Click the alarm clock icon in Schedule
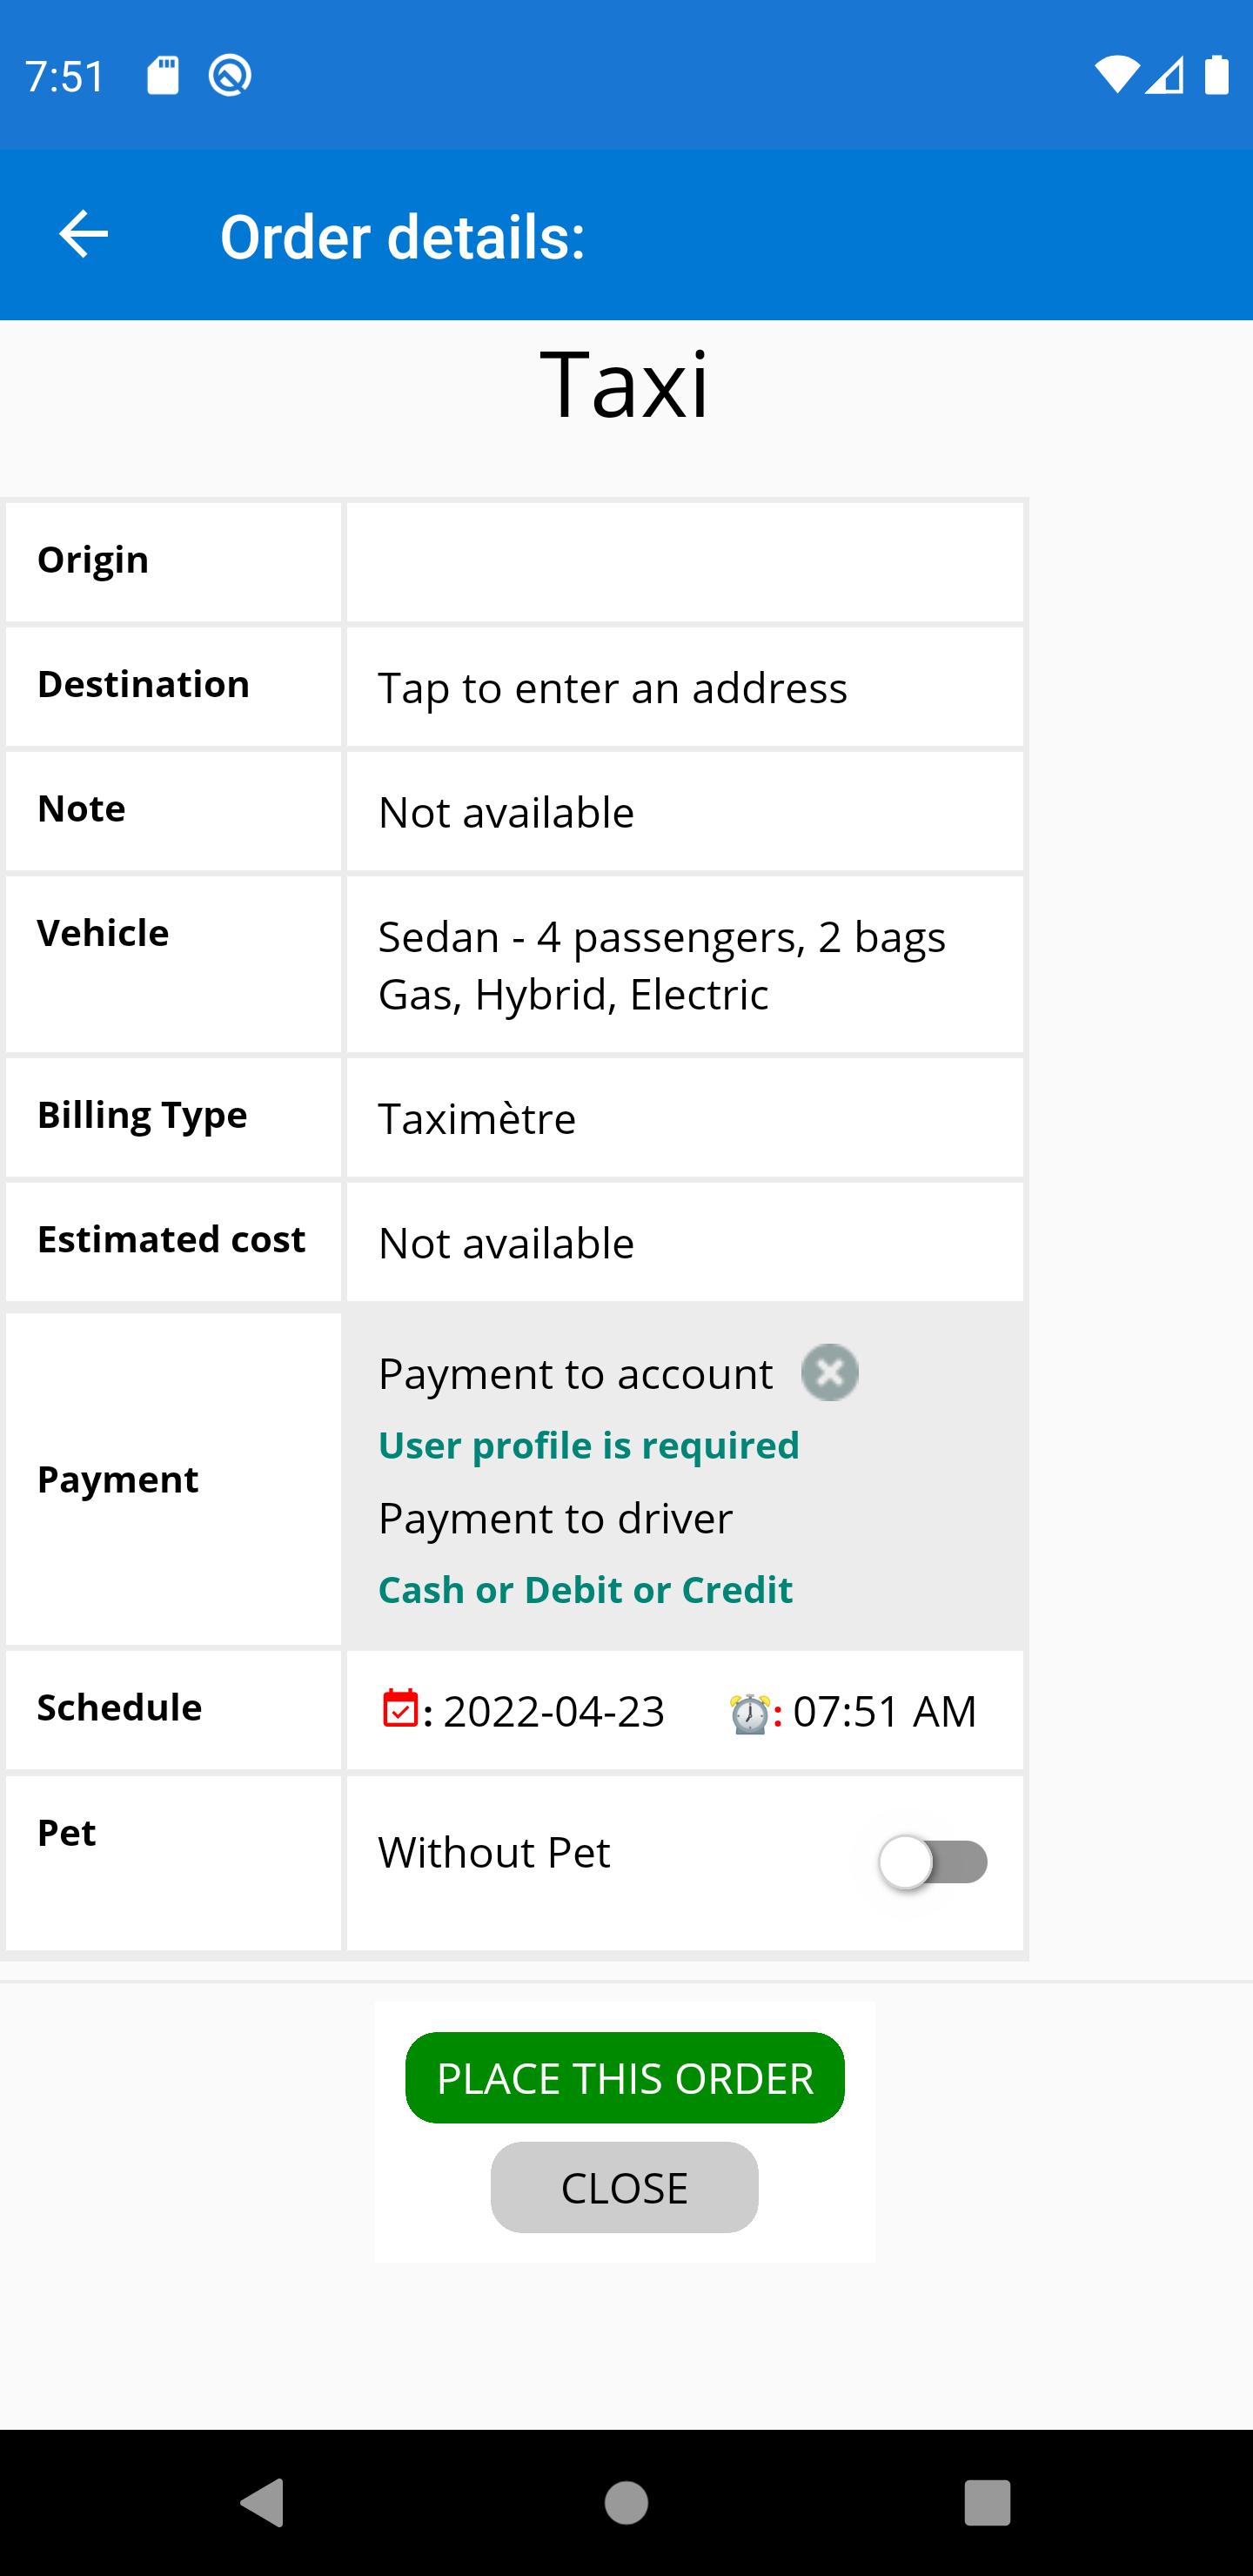This screenshot has height=2576, width=1253. pos(749,1712)
